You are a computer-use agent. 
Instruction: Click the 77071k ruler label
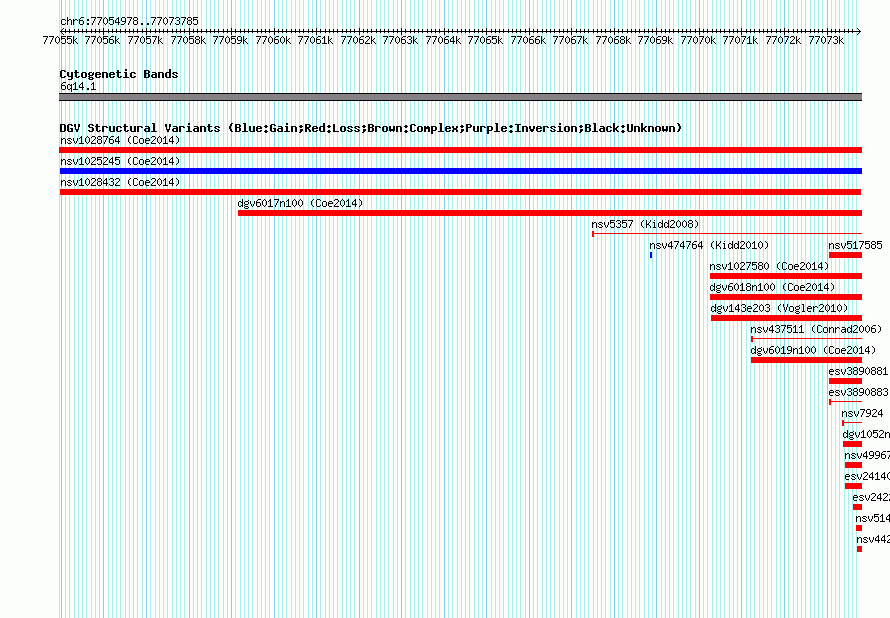click(x=740, y=41)
